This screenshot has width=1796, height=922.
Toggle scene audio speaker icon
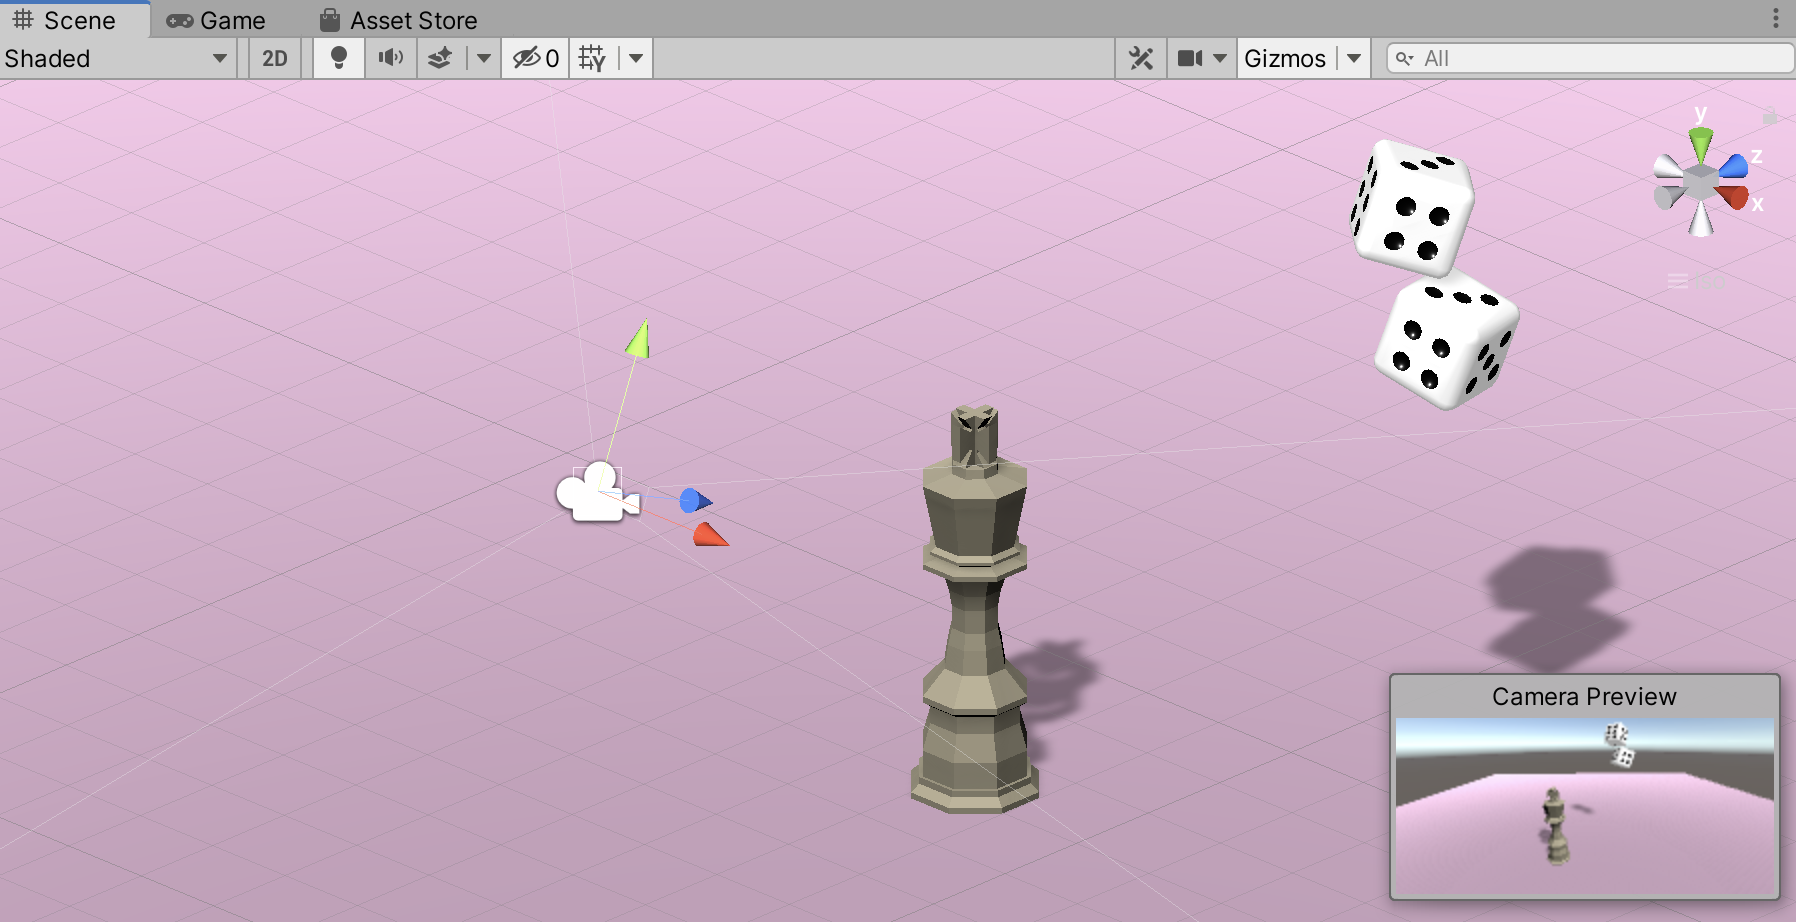click(x=390, y=58)
